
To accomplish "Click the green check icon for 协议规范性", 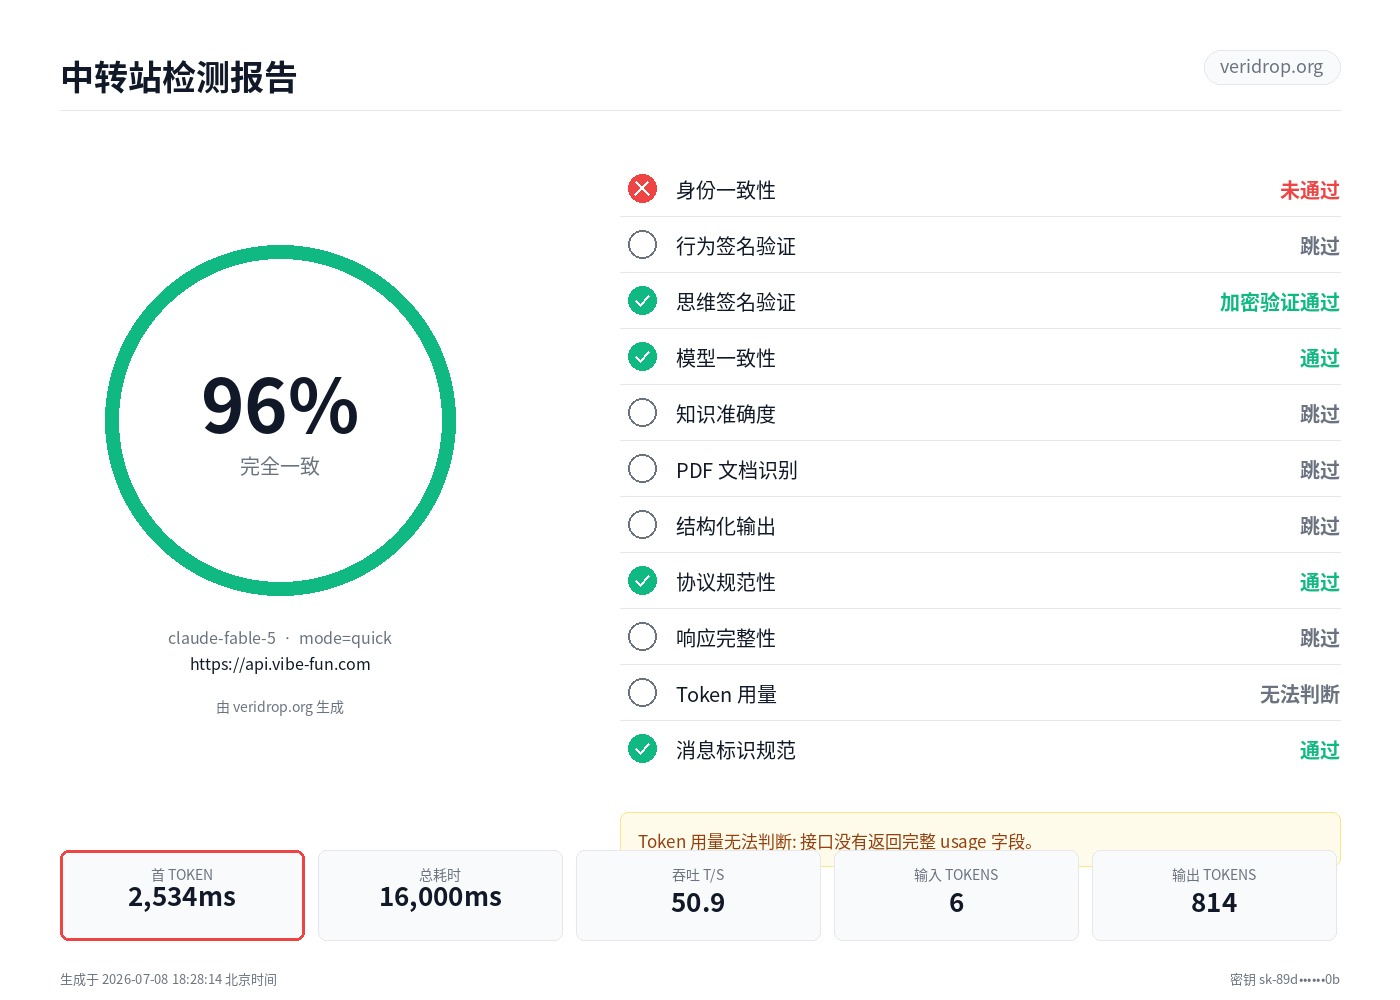I will pyautogui.click(x=642, y=581).
